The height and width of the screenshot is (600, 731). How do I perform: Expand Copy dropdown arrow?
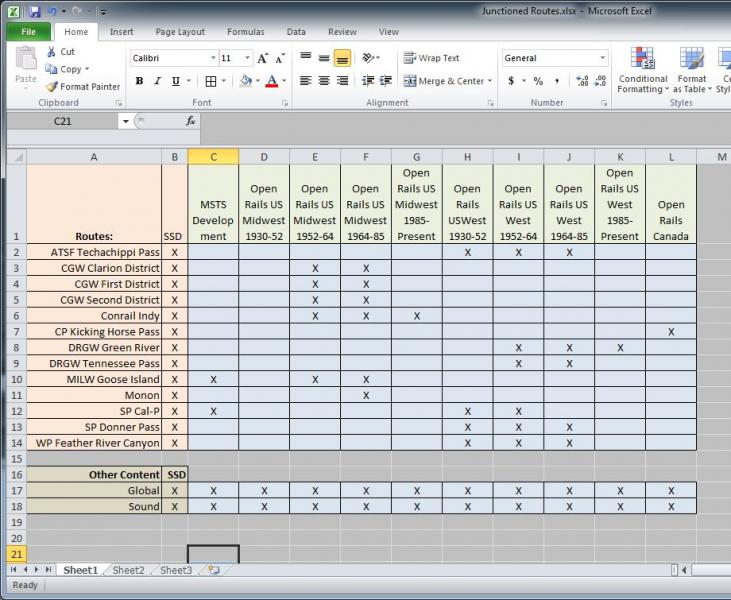[x=87, y=69]
